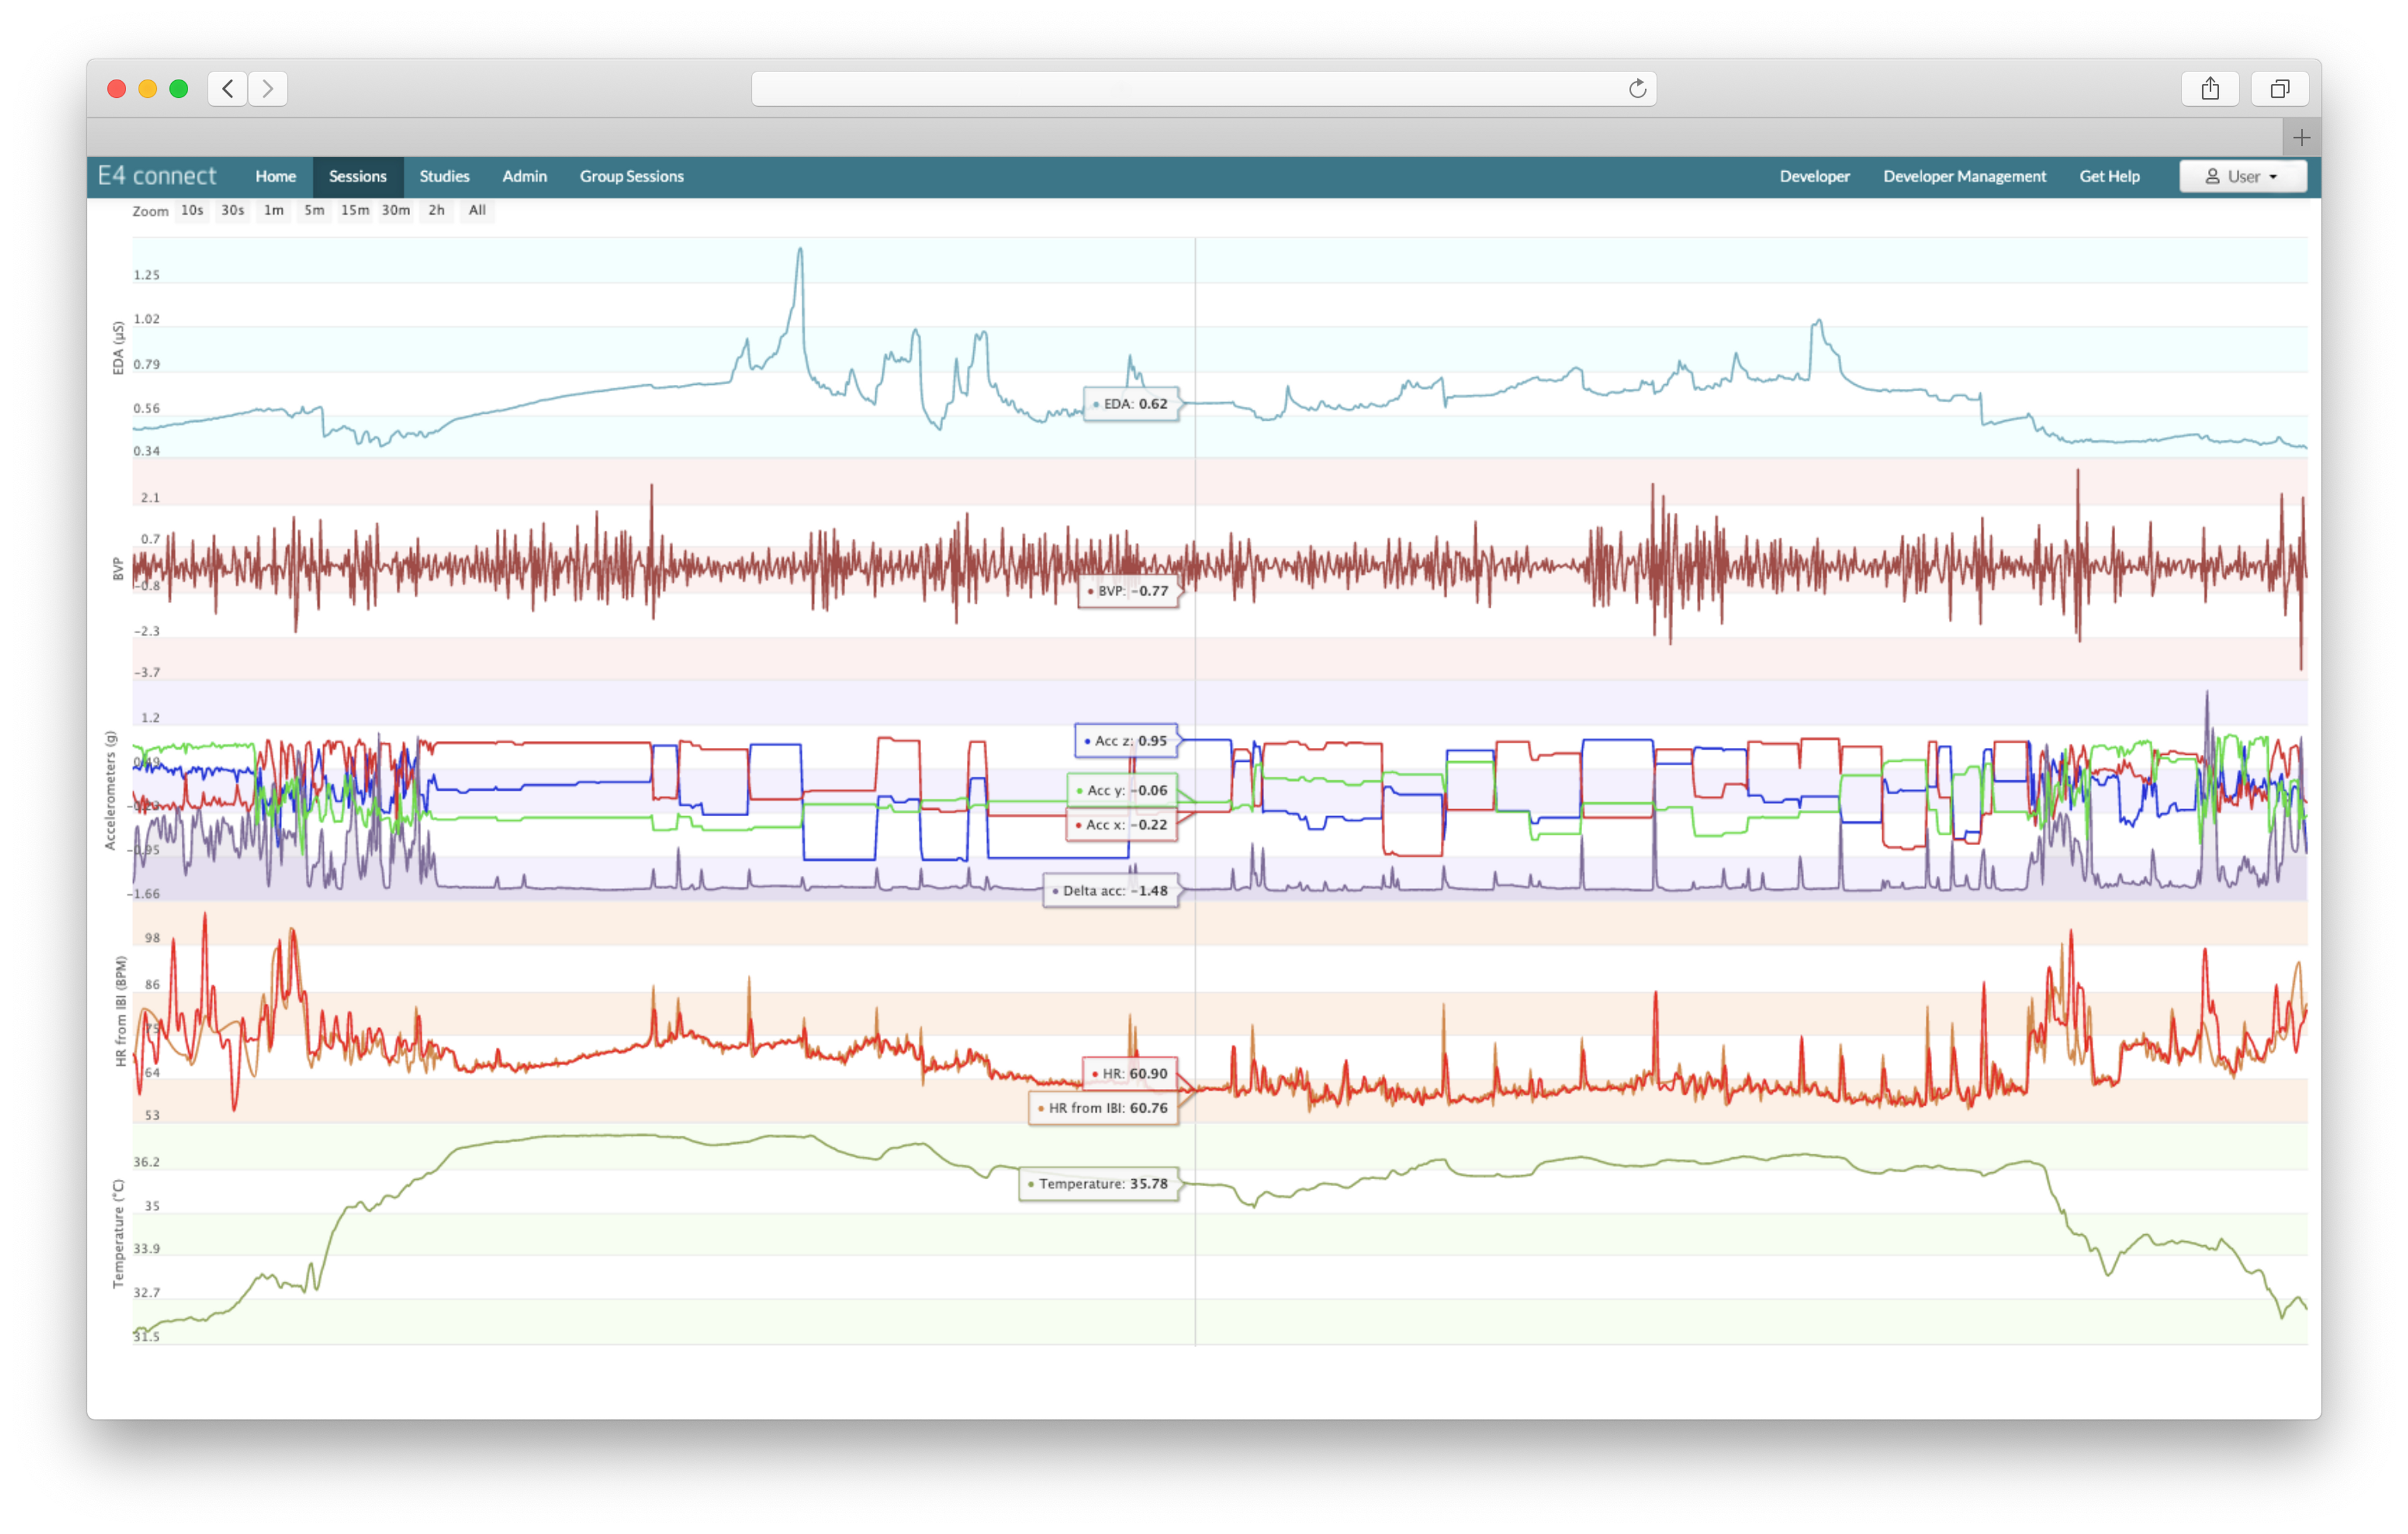
Task: Open the User account dropdown
Action: [x=2242, y=176]
